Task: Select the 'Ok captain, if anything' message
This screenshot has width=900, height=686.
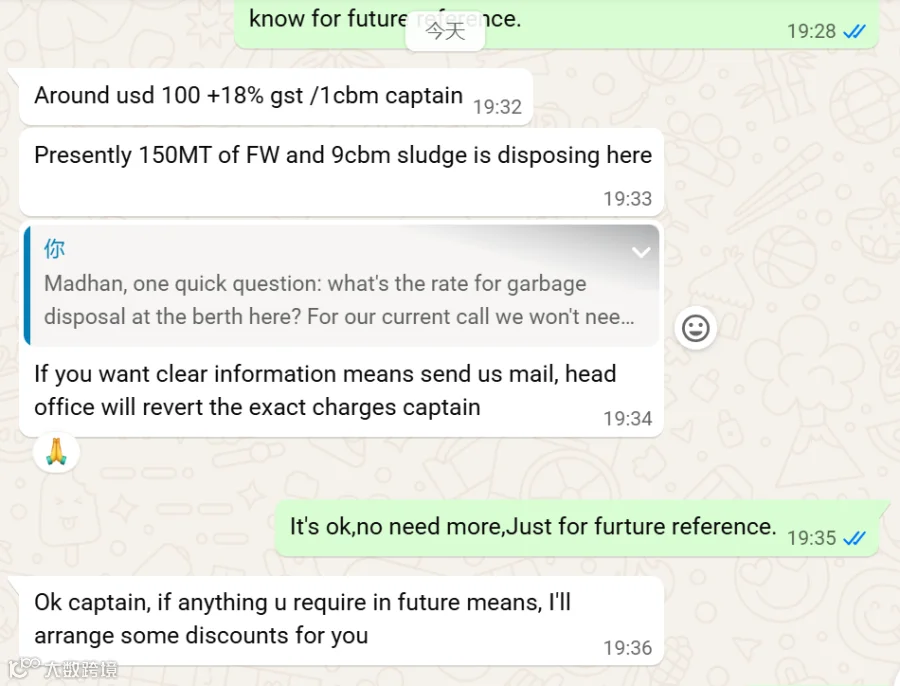Action: [x=342, y=621]
